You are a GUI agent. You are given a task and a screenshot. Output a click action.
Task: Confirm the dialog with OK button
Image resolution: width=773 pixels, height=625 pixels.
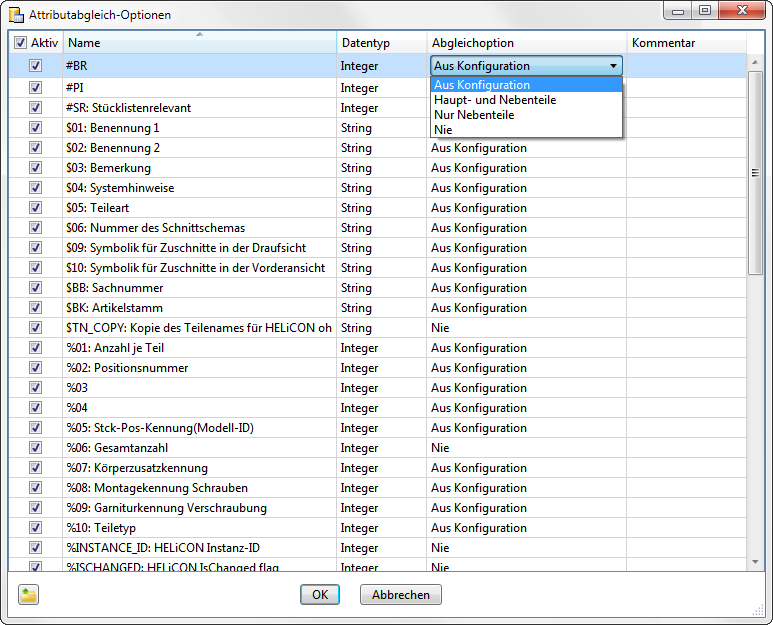point(320,595)
